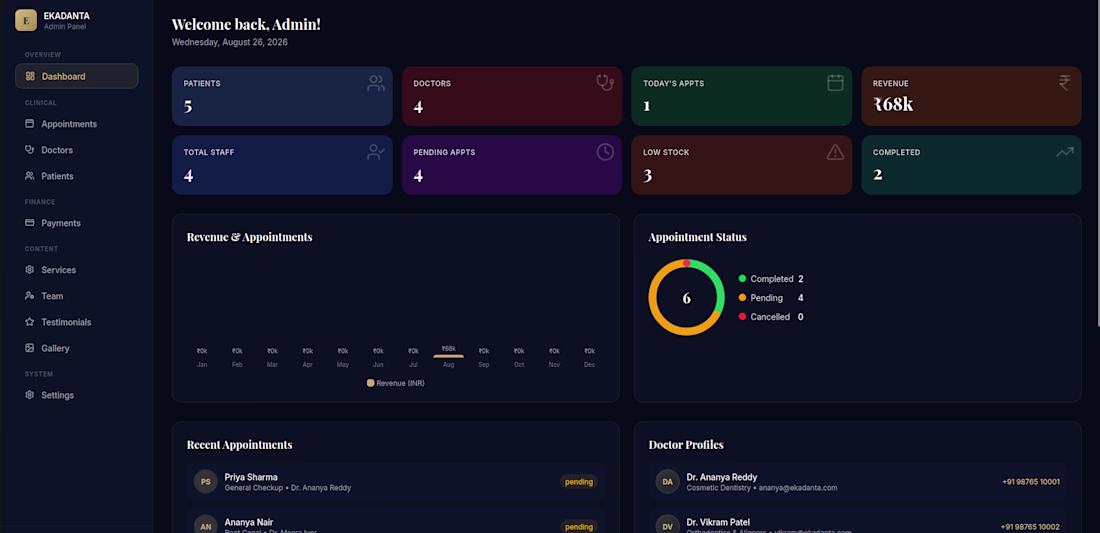Click the Revenue & Appointments heading
The height and width of the screenshot is (533, 1100).
(250, 237)
